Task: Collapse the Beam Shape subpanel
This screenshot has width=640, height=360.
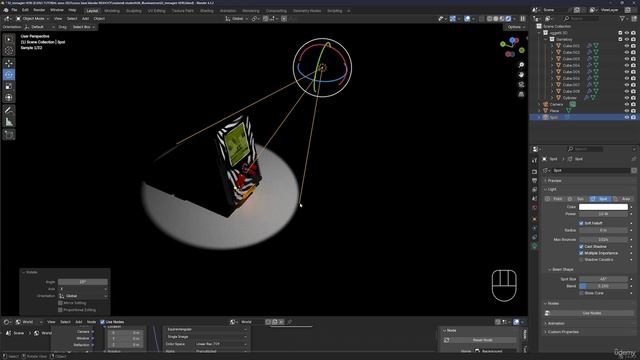Action: coord(561,269)
